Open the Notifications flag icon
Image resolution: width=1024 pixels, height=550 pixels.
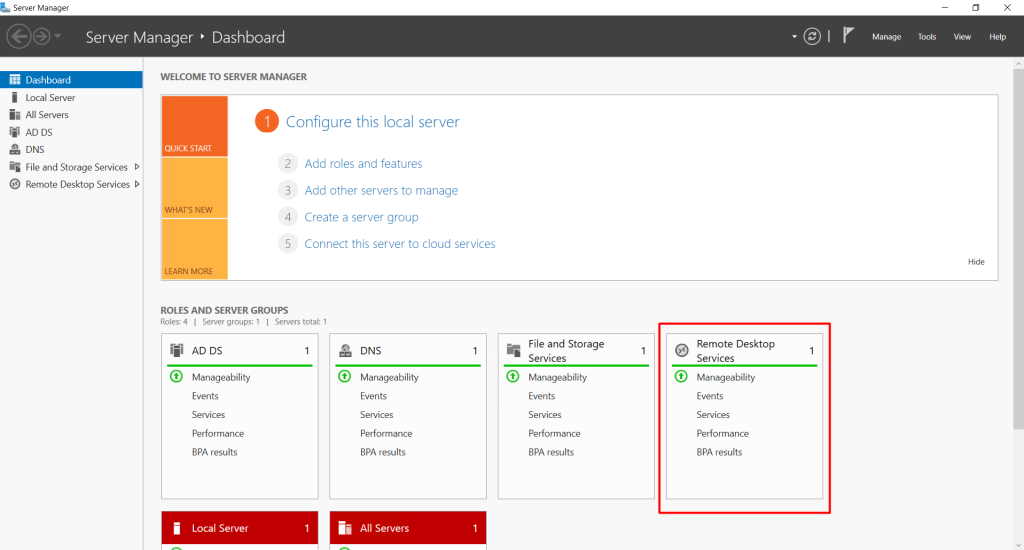(x=848, y=36)
